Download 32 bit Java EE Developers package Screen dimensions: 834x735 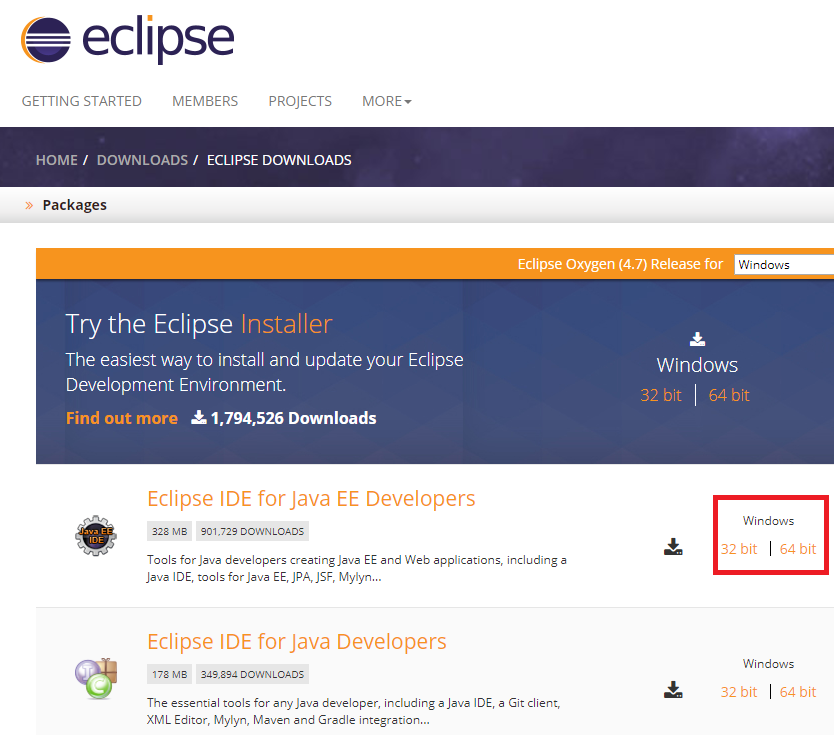pos(739,549)
